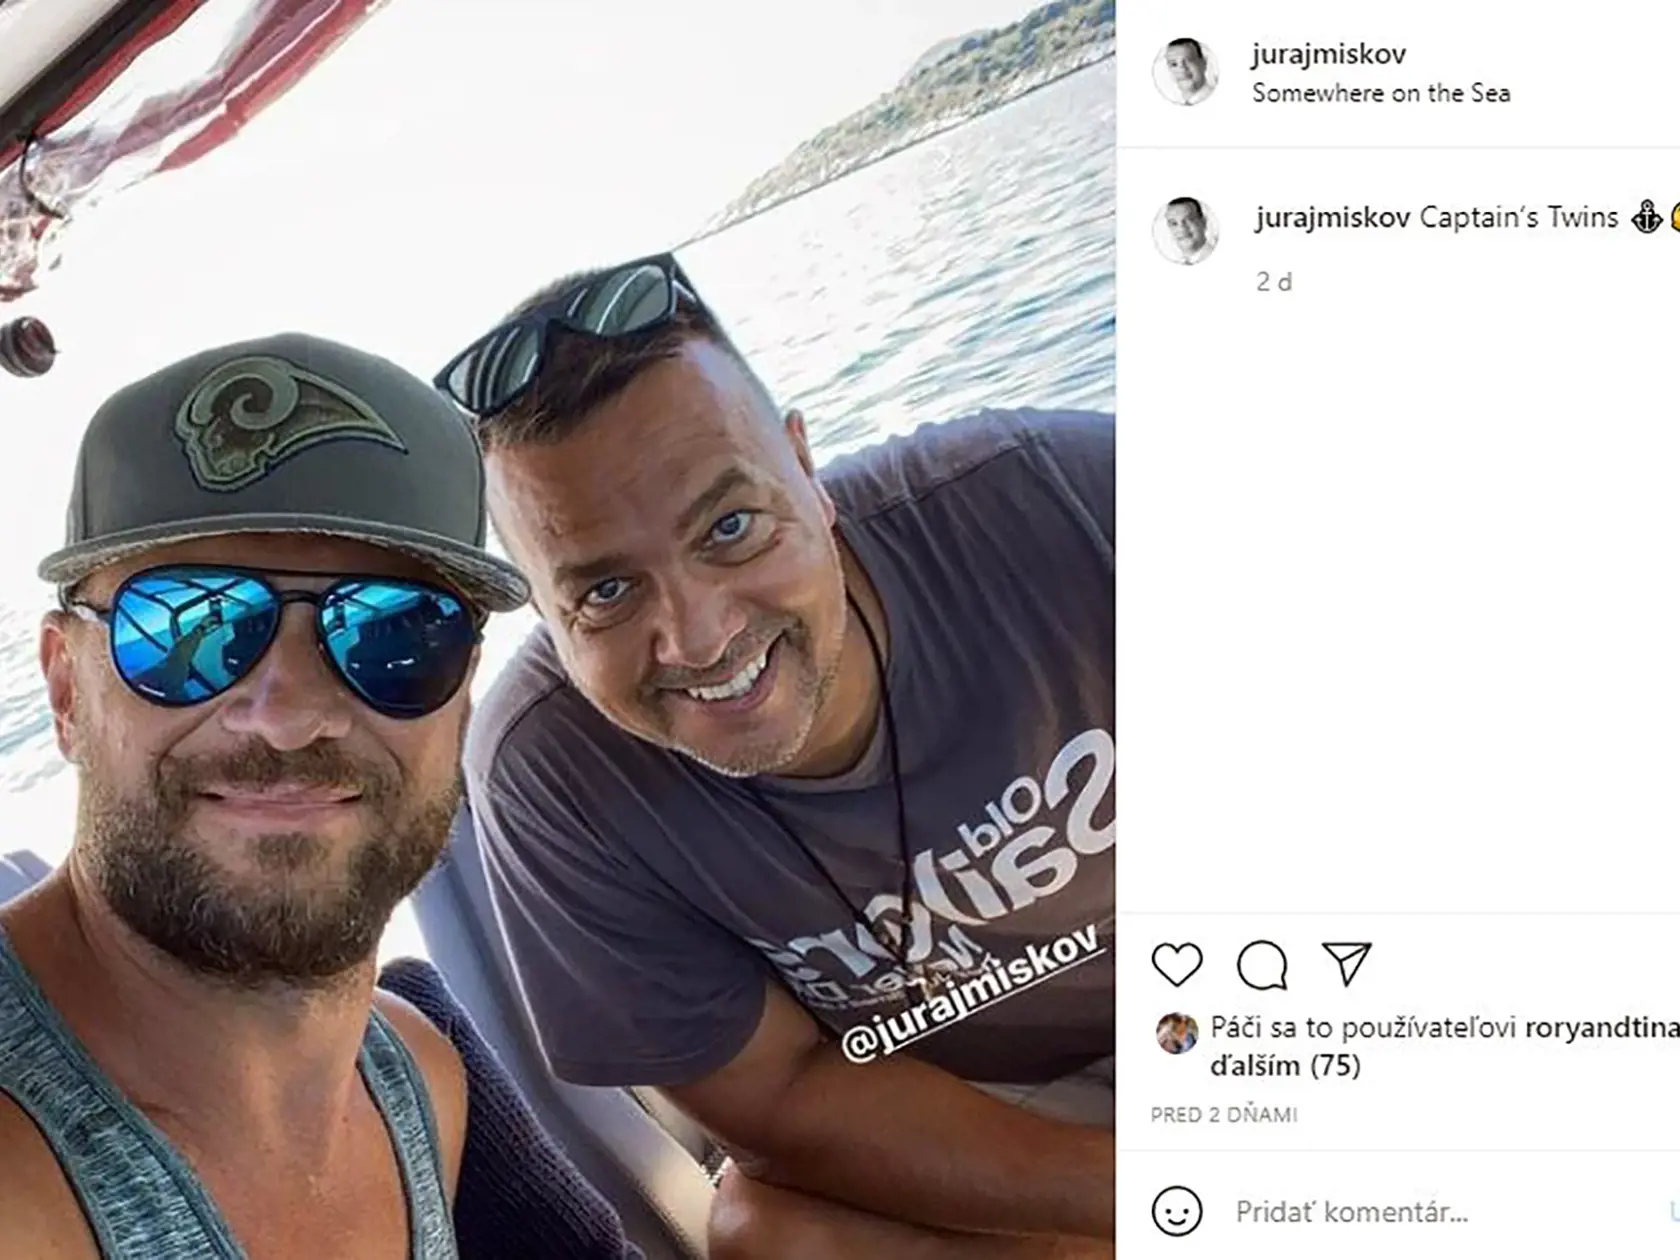The width and height of the screenshot is (1680, 1260).
Task: Open the jurajmiskov username in the header
Action: tap(1329, 54)
